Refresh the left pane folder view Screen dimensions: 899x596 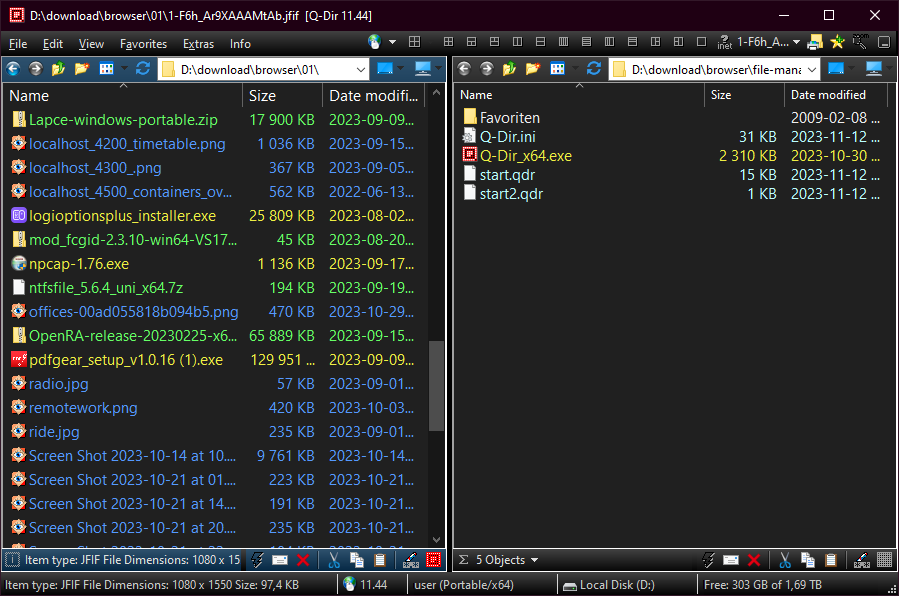(x=143, y=69)
